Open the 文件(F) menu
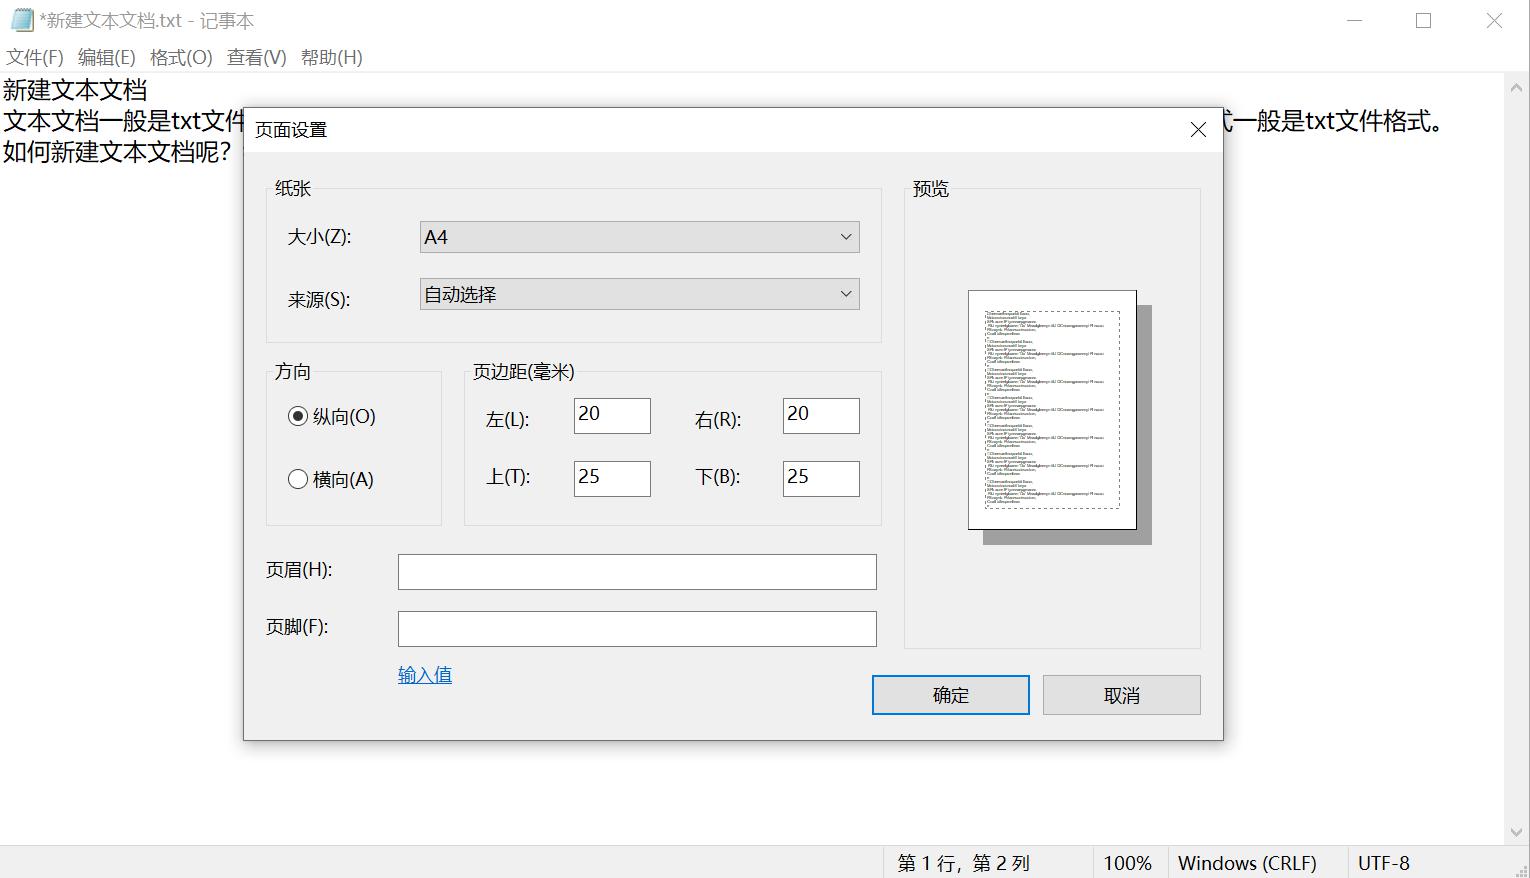Viewport: 1530px width, 878px height. click(x=35, y=58)
